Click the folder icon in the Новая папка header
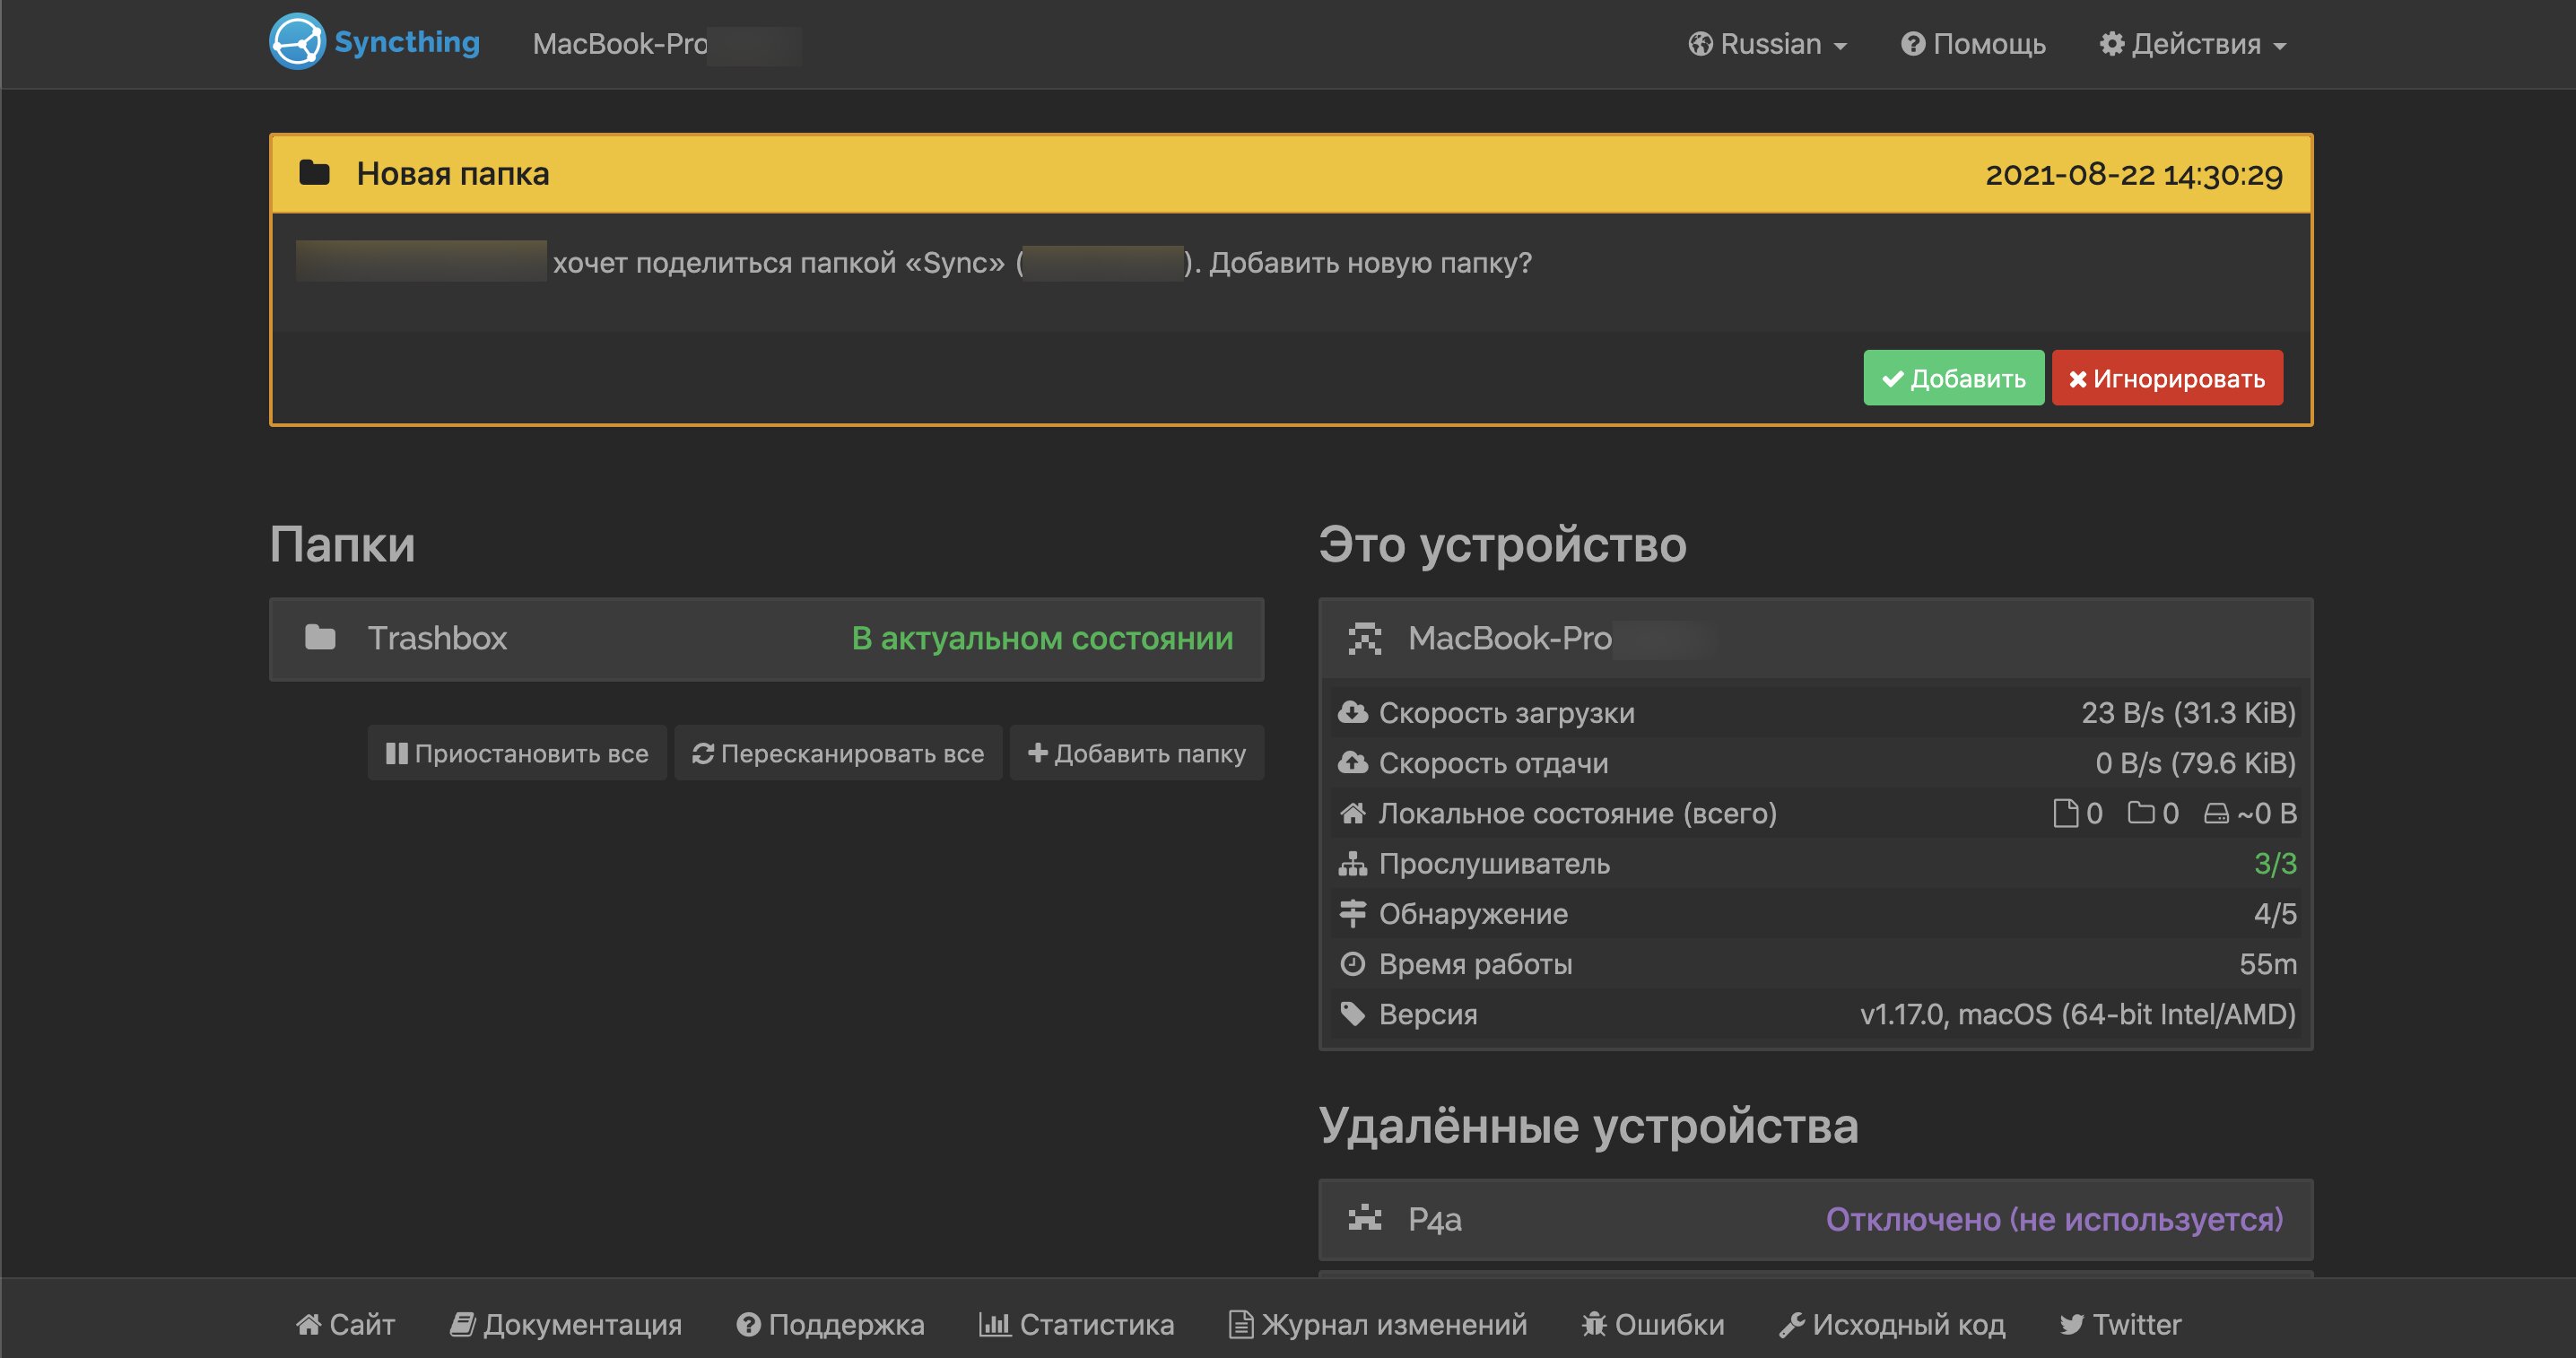This screenshot has width=2576, height=1358. 314,173
